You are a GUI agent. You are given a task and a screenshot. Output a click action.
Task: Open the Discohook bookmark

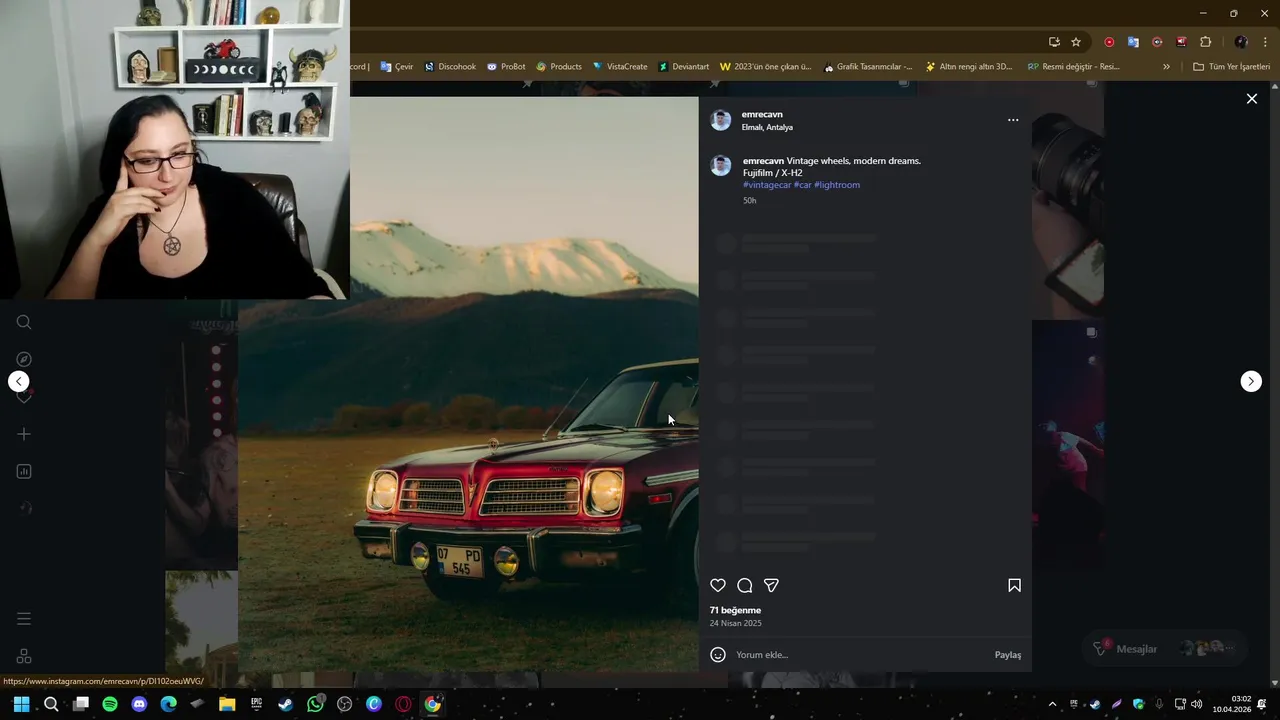[x=450, y=67]
